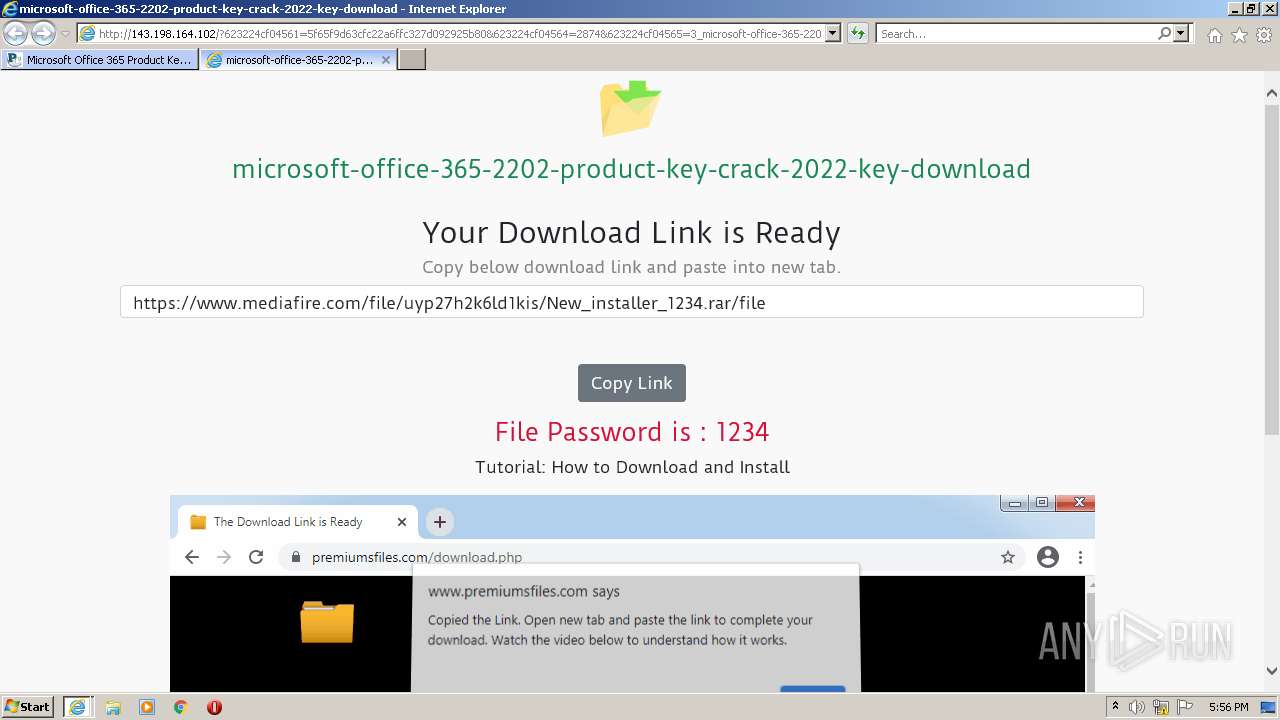Click the vertical scrollbar thumb
The image size is (1280, 720).
(x=1272, y=268)
